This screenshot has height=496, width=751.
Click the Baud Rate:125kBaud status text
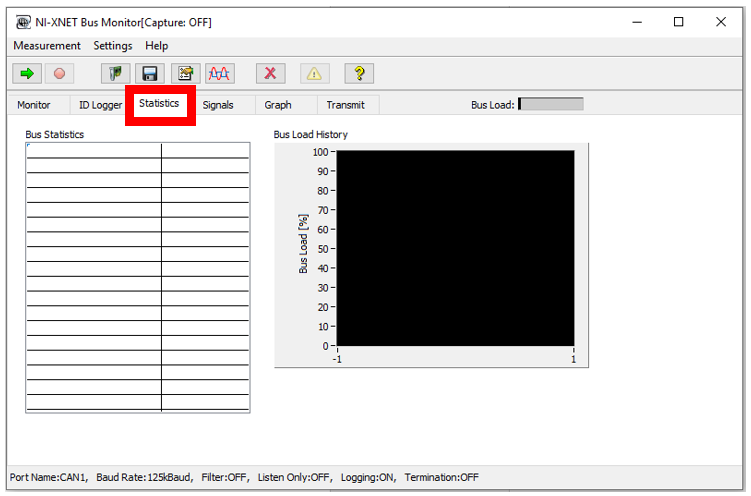click(144, 477)
